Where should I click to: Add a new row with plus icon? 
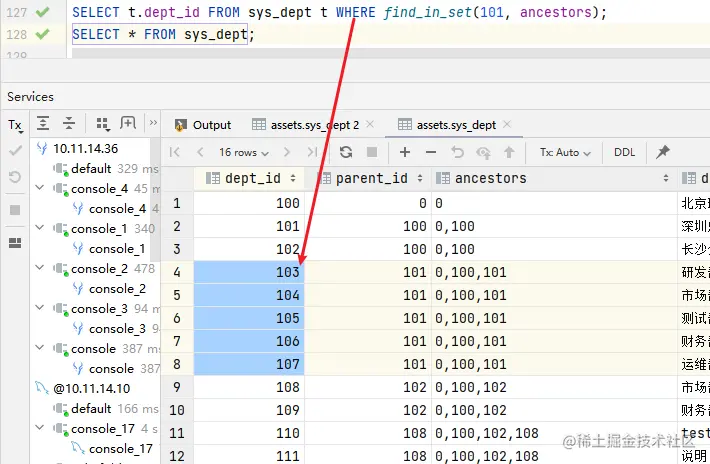tap(405, 152)
